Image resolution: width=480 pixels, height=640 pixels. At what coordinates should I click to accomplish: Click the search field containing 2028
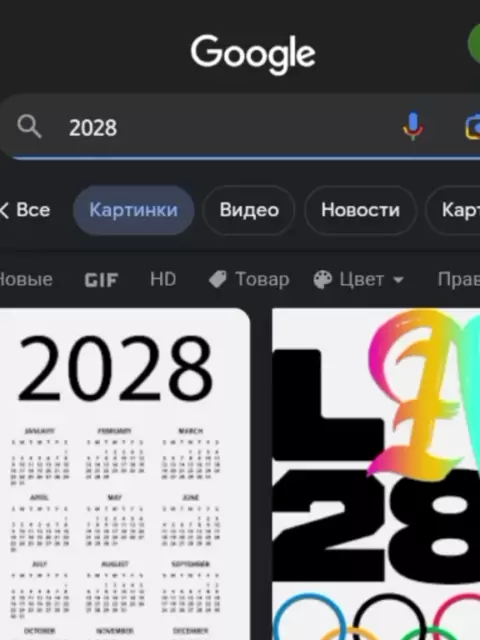pyautogui.click(x=240, y=127)
